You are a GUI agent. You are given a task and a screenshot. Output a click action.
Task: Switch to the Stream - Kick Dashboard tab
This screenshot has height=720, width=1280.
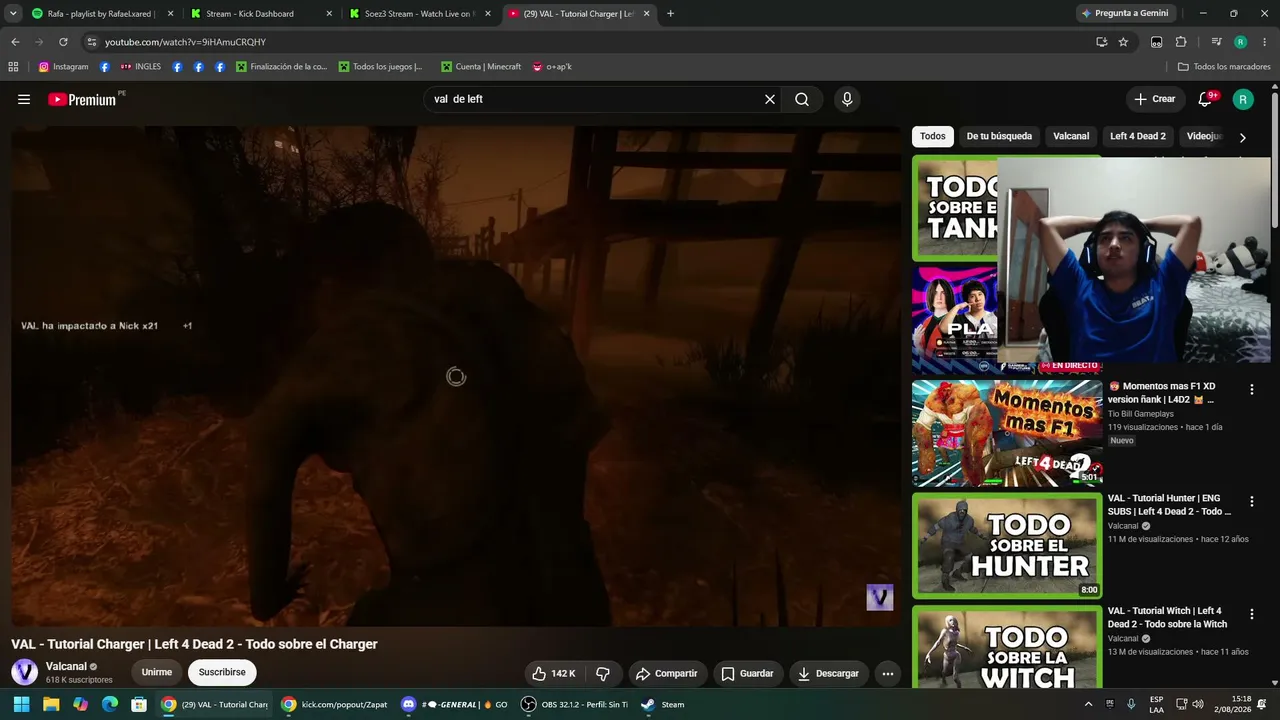260,14
